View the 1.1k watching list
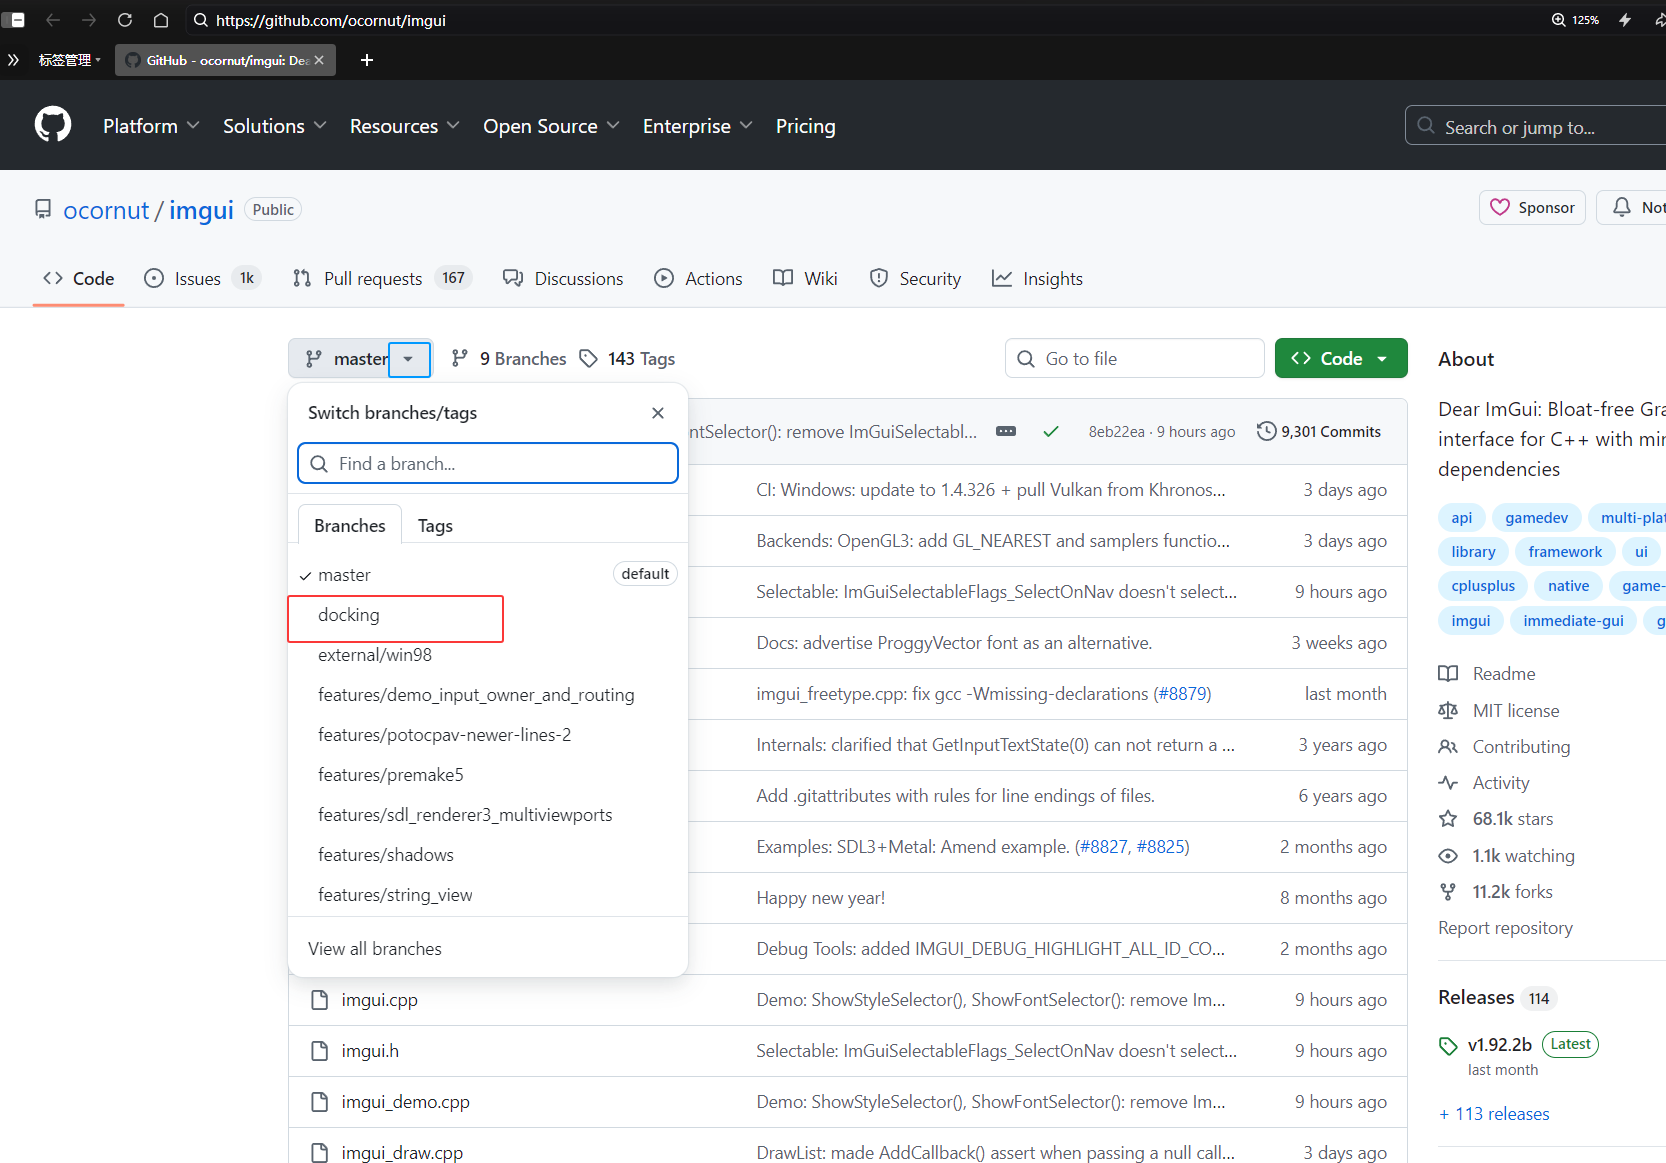 [x=1506, y=855]
